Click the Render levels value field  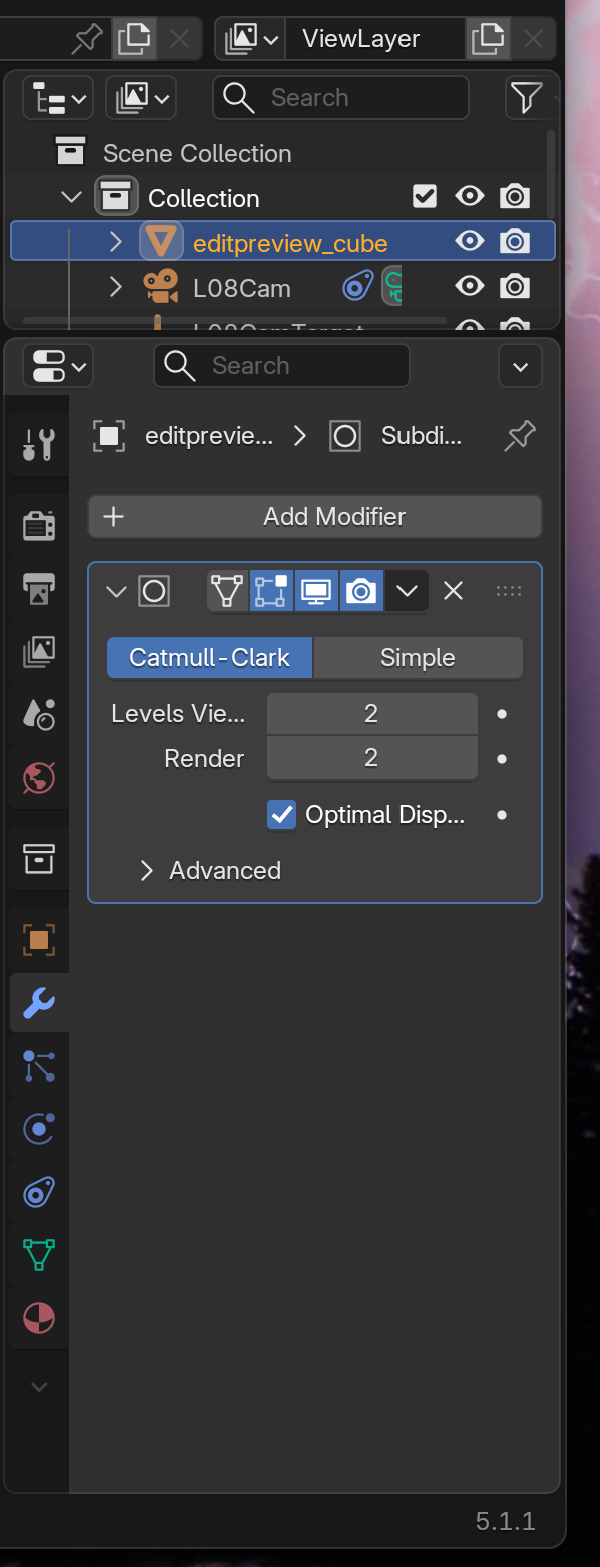point(372,759)
